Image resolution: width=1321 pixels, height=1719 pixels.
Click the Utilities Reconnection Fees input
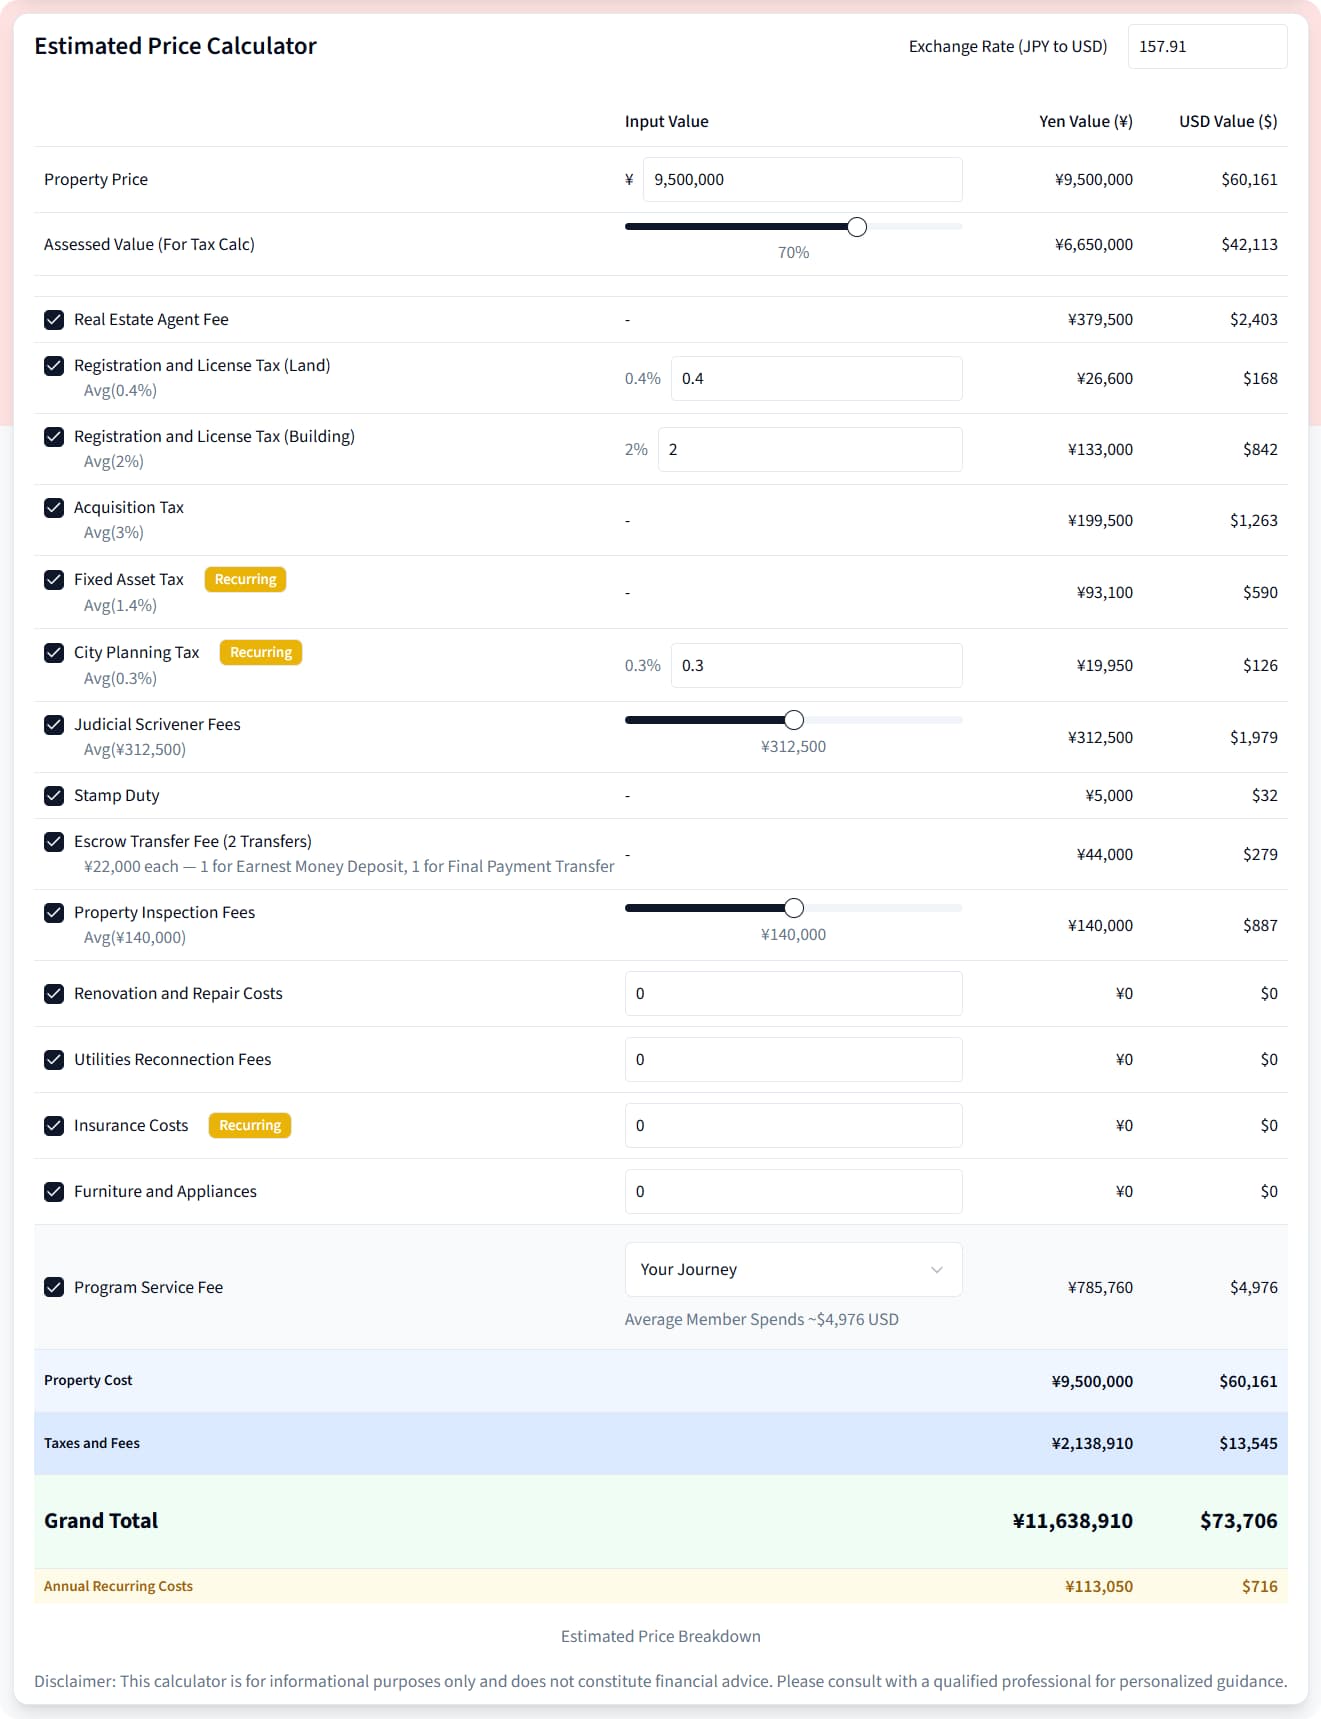pos(793,1060)
